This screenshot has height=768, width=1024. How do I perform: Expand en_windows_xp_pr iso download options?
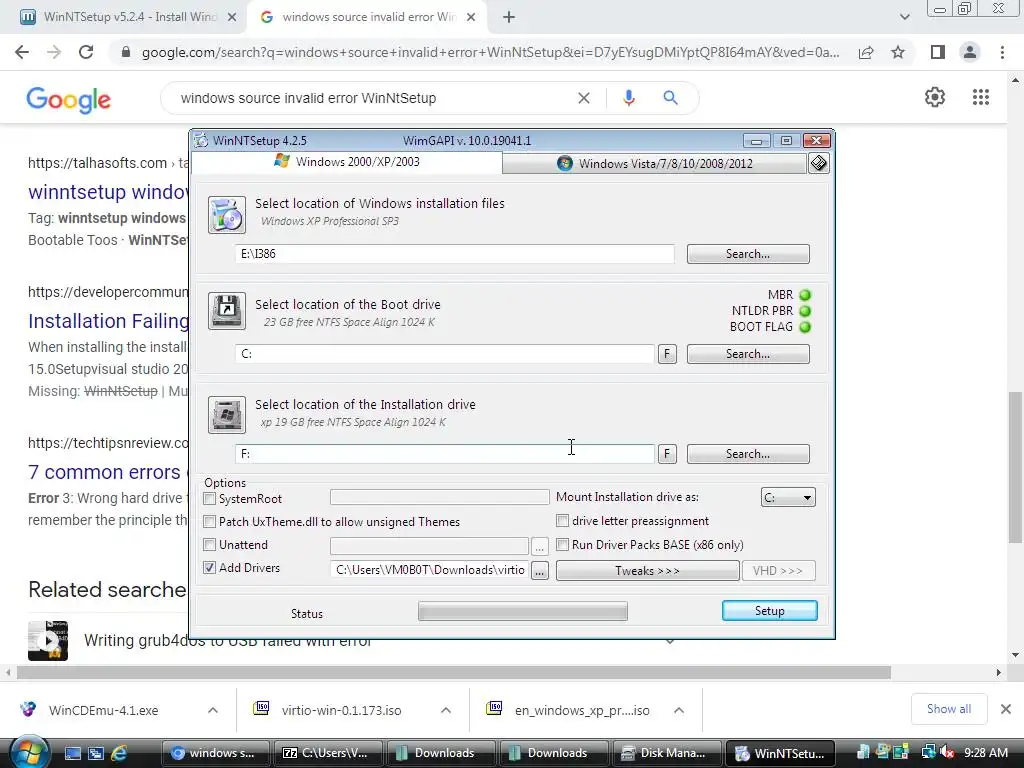tap(679, 710)
